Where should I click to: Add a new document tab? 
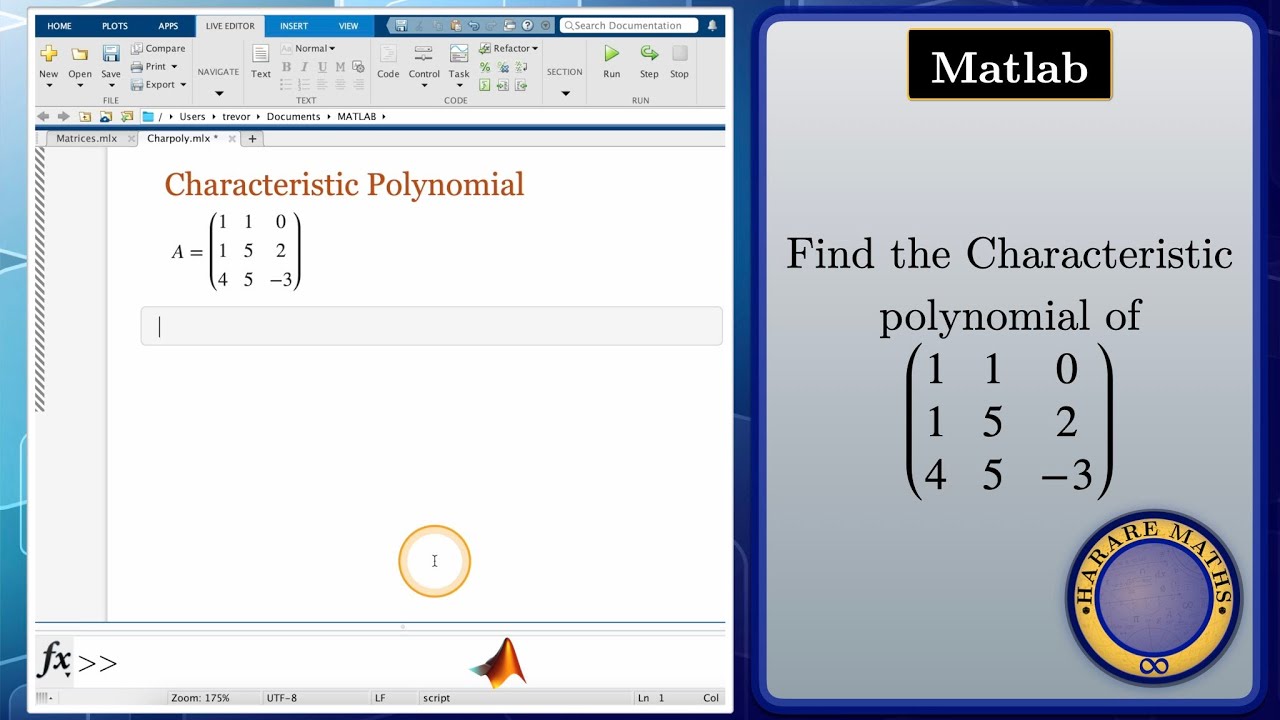point(252,139)
